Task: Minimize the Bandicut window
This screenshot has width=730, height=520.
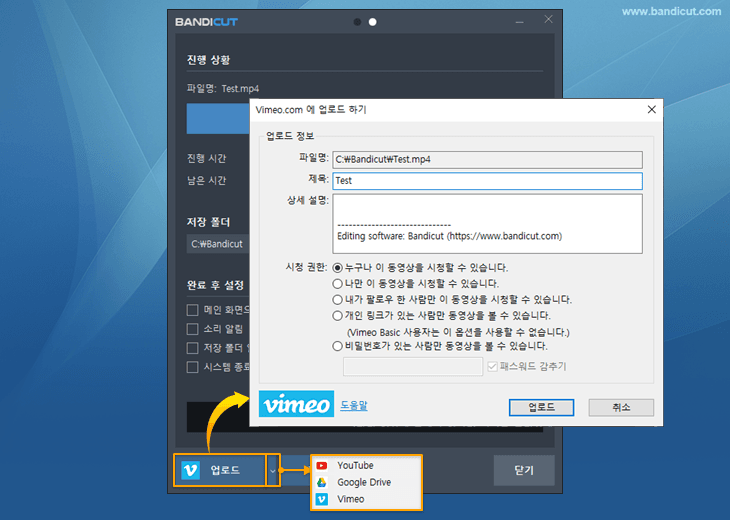Action: point(520,22)
